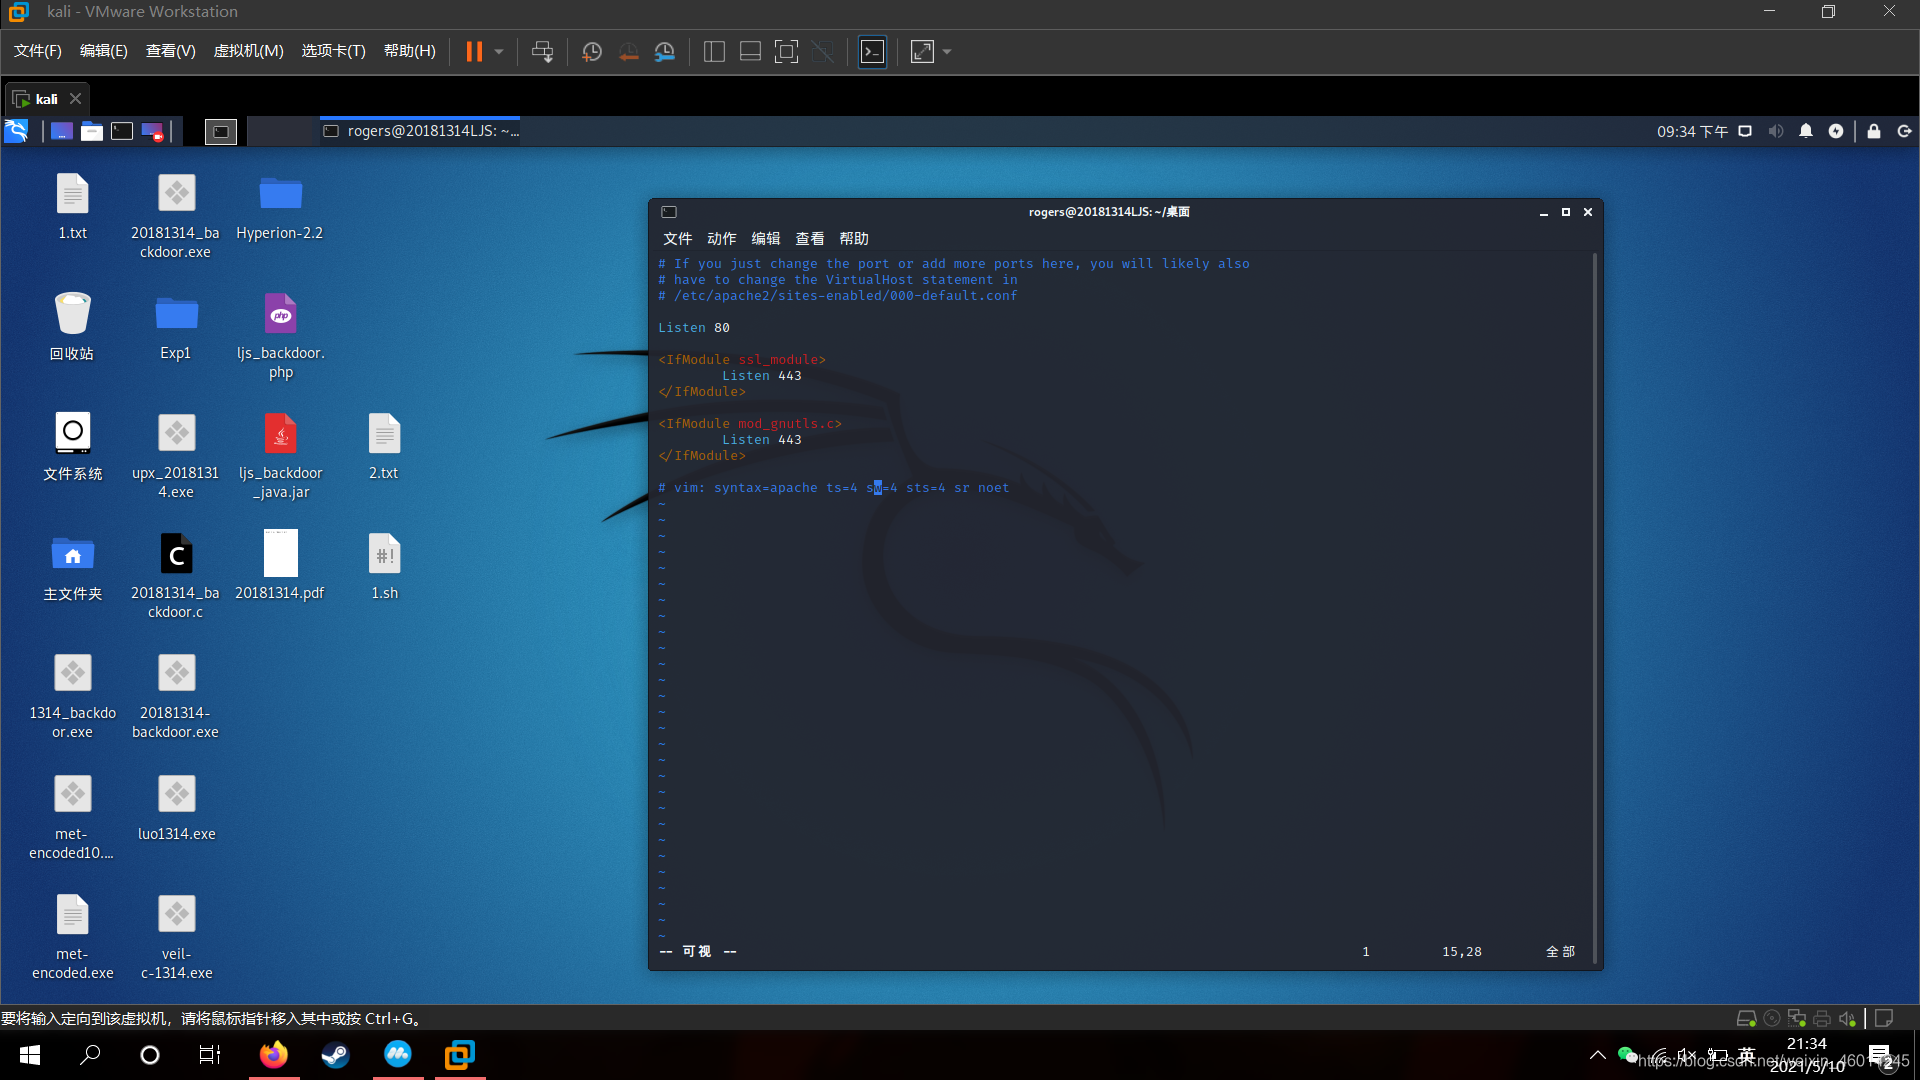The height and width of the screenshot is (1080, 1920).
Task: Click the Kali panel volume icon
Action: [1776, 131]
